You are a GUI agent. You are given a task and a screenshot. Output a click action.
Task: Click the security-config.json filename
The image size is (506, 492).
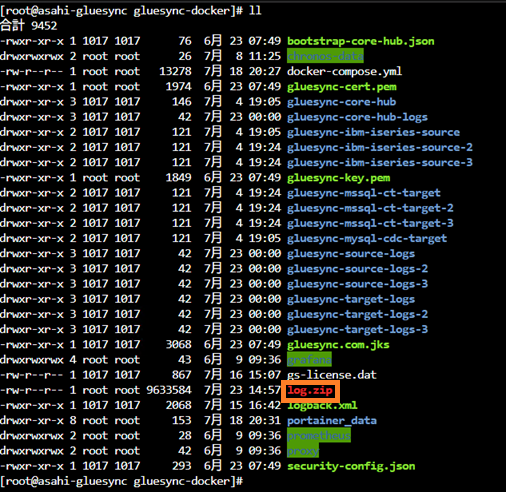tap(351, 466)
